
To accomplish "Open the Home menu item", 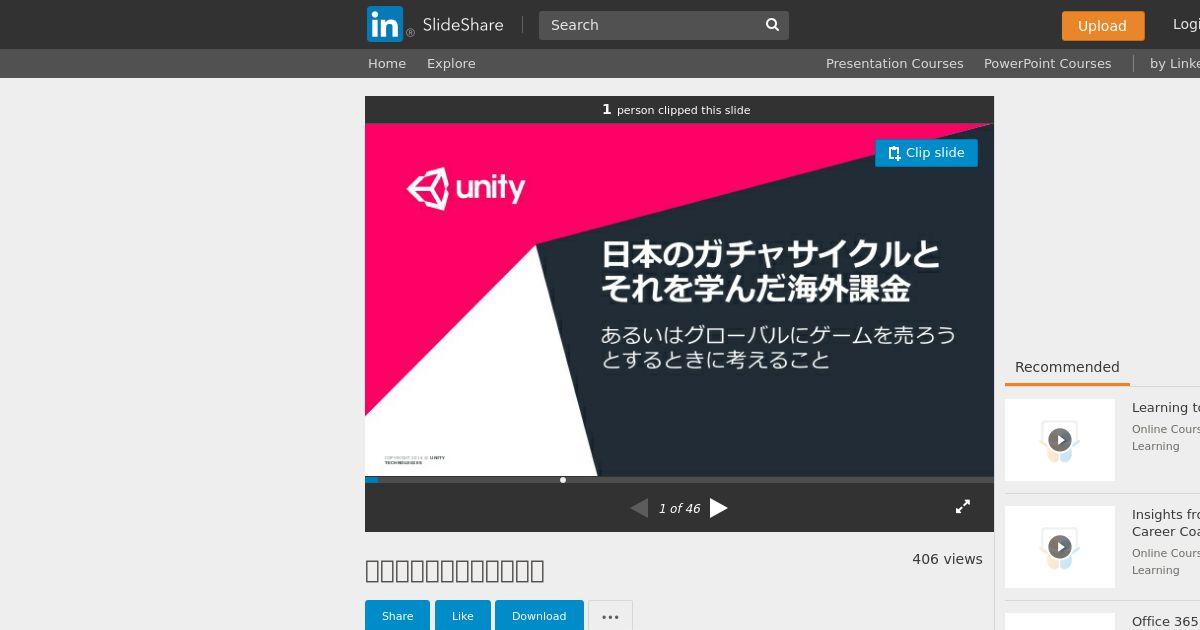I will 387,63.
